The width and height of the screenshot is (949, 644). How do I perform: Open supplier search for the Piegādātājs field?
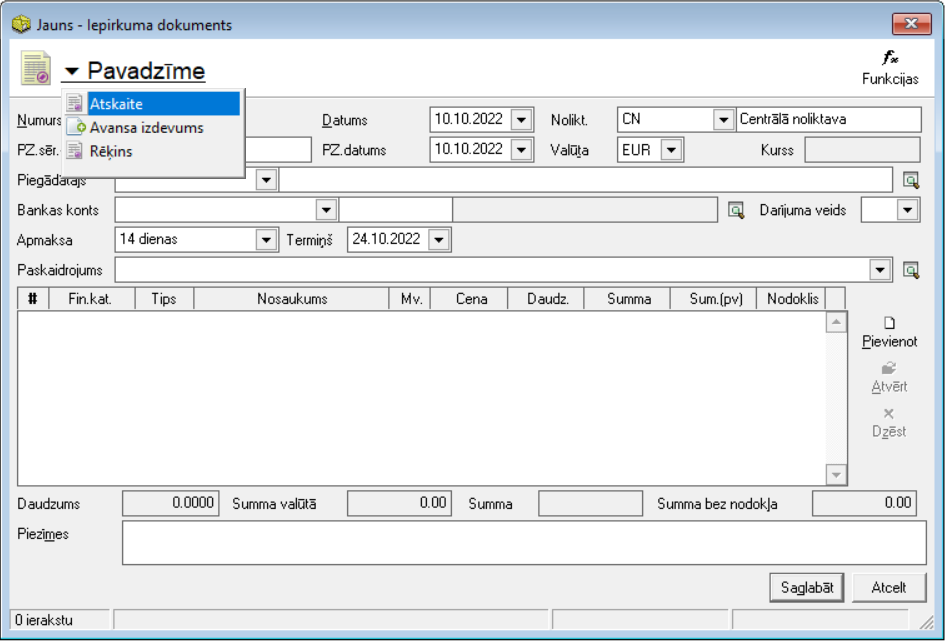coord(910,180)
